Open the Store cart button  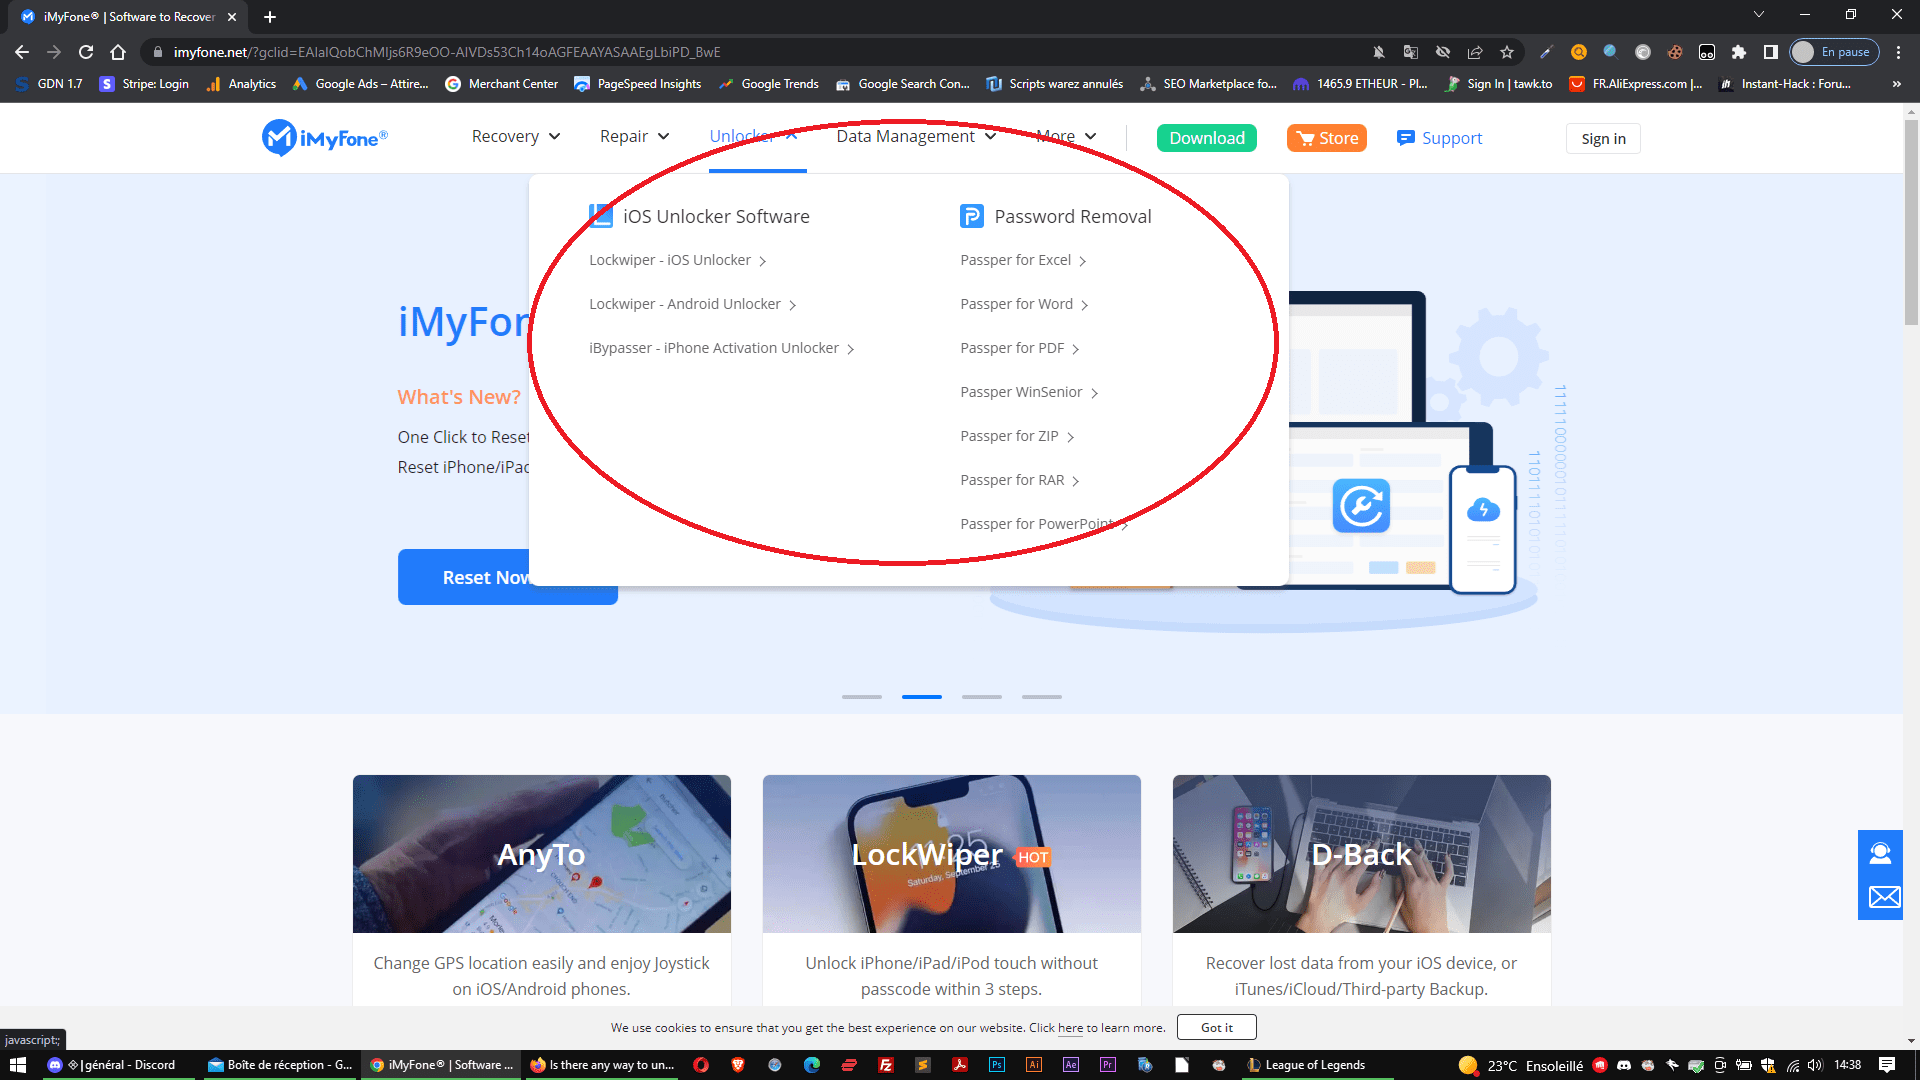coord(1327,138)
